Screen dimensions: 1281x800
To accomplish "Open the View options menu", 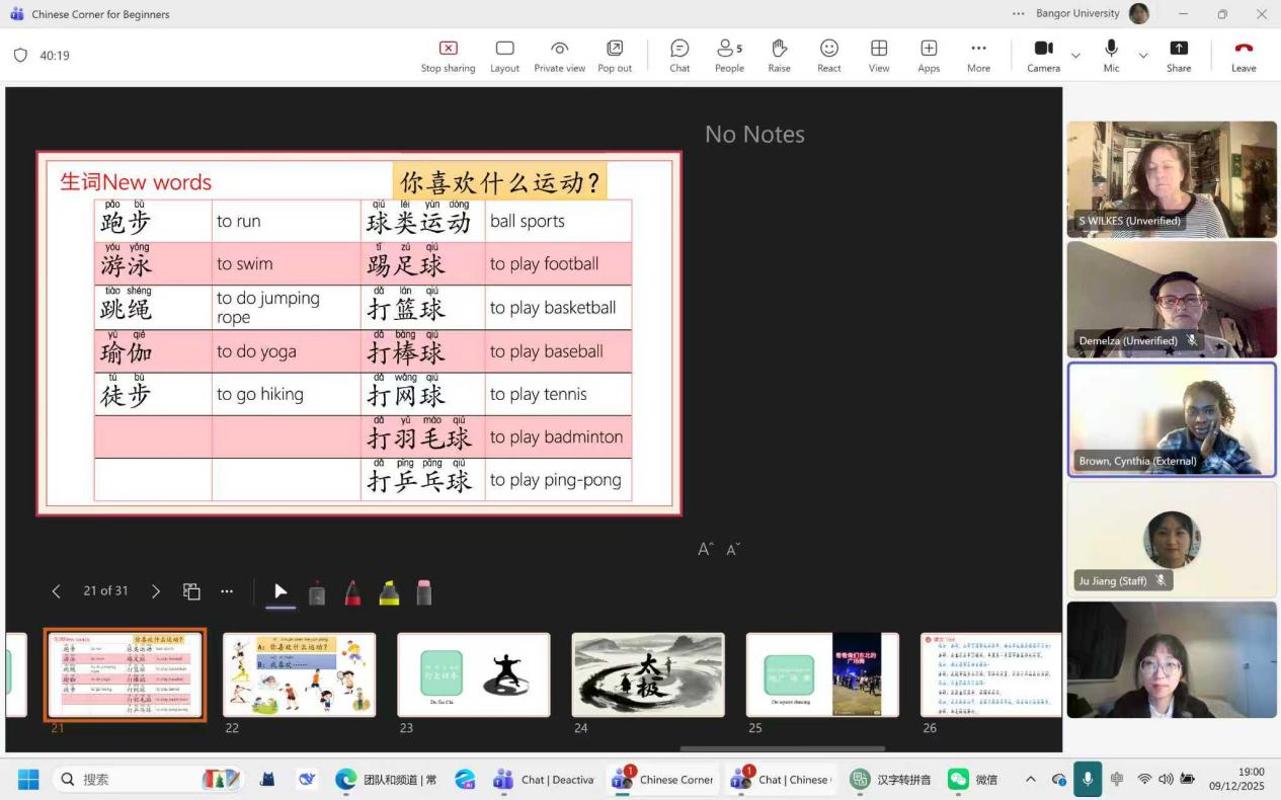I will coord(878,55).
